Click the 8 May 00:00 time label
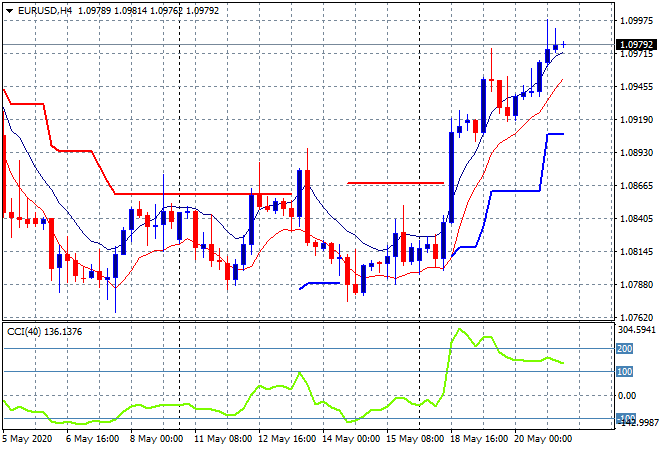This screenshot has width=660, height=450. coord(156,439)
